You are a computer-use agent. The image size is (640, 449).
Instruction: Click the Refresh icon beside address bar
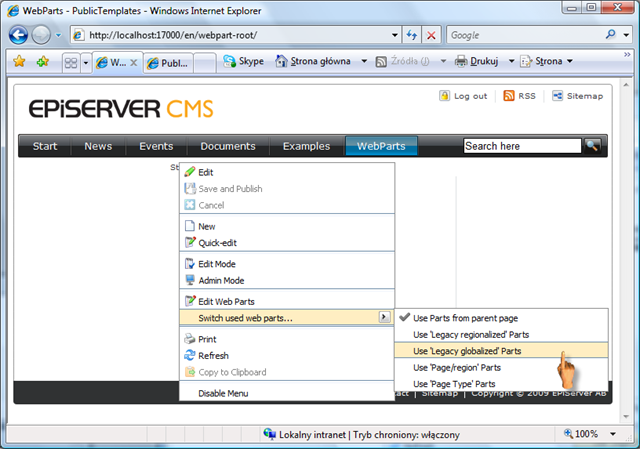[409, 35]
